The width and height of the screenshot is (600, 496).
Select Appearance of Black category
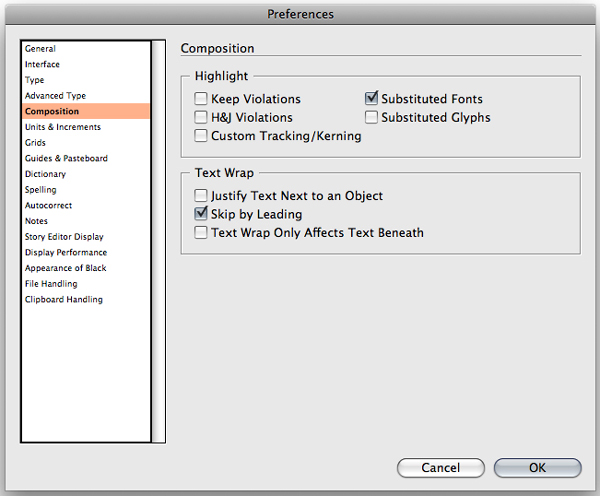[x=86, y=268]
